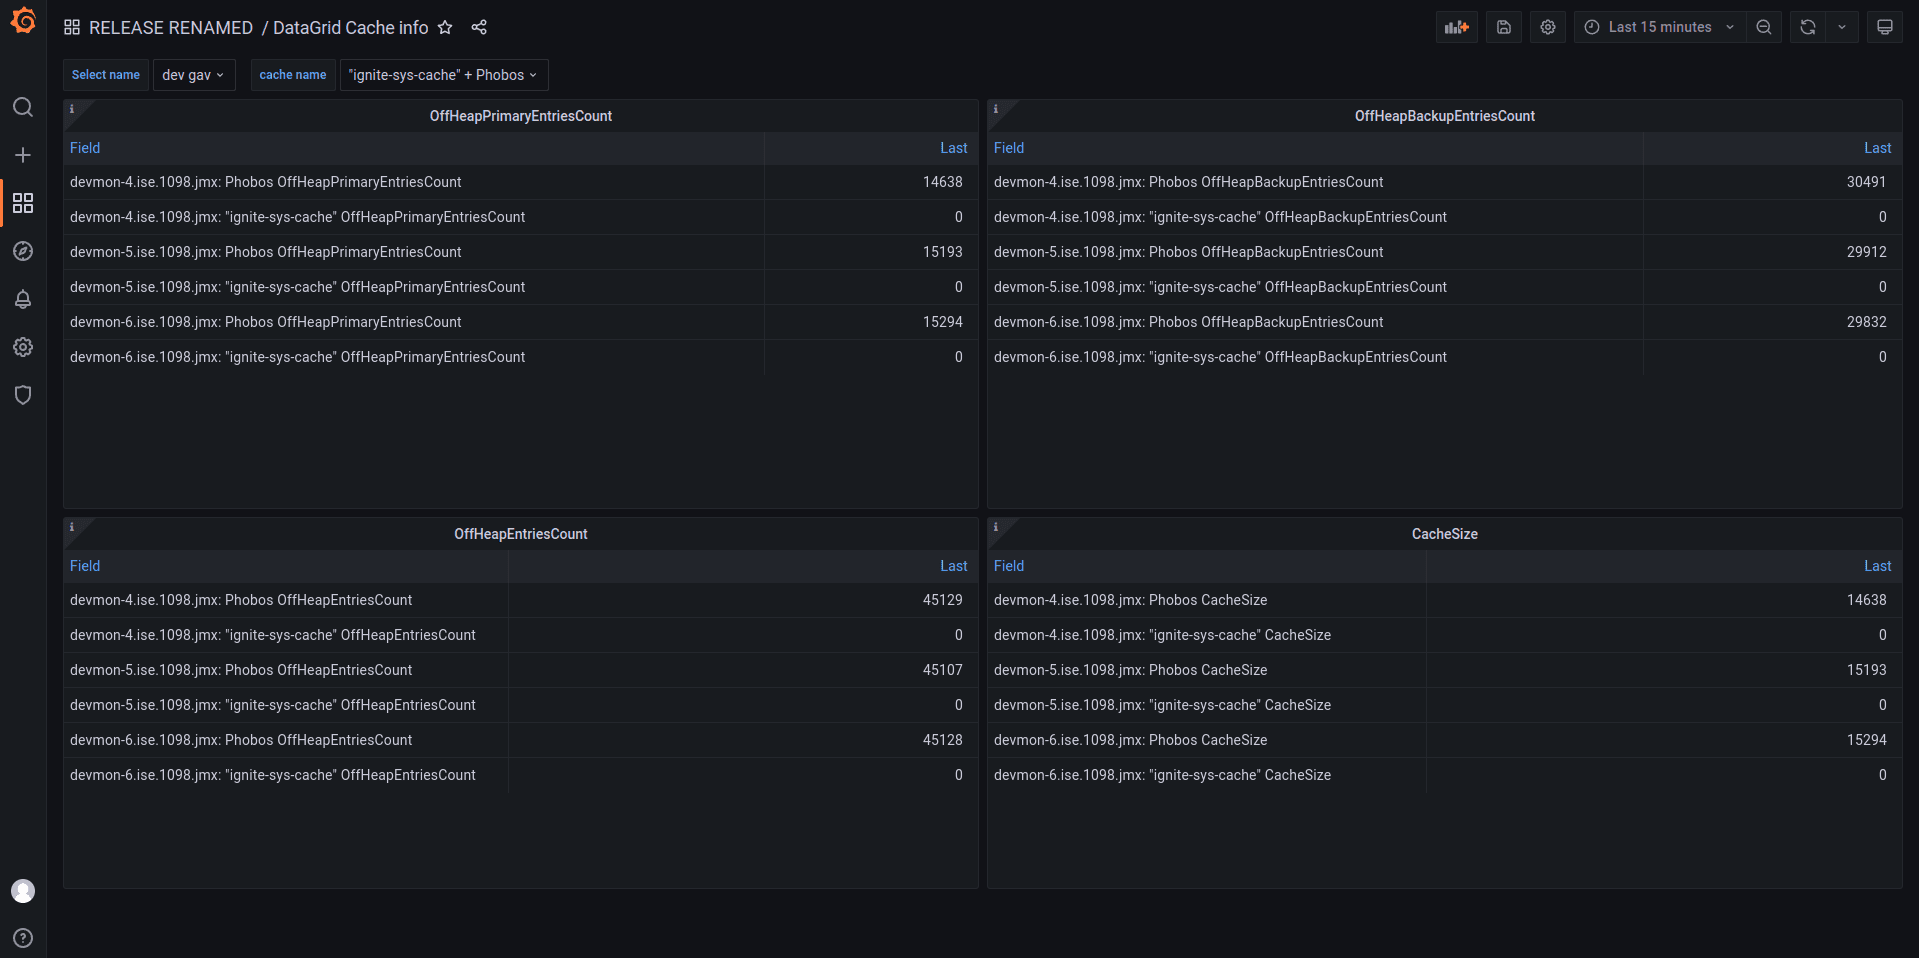
Task: Open the Server Admin shield icon
Action: click(x=23, y=395)
